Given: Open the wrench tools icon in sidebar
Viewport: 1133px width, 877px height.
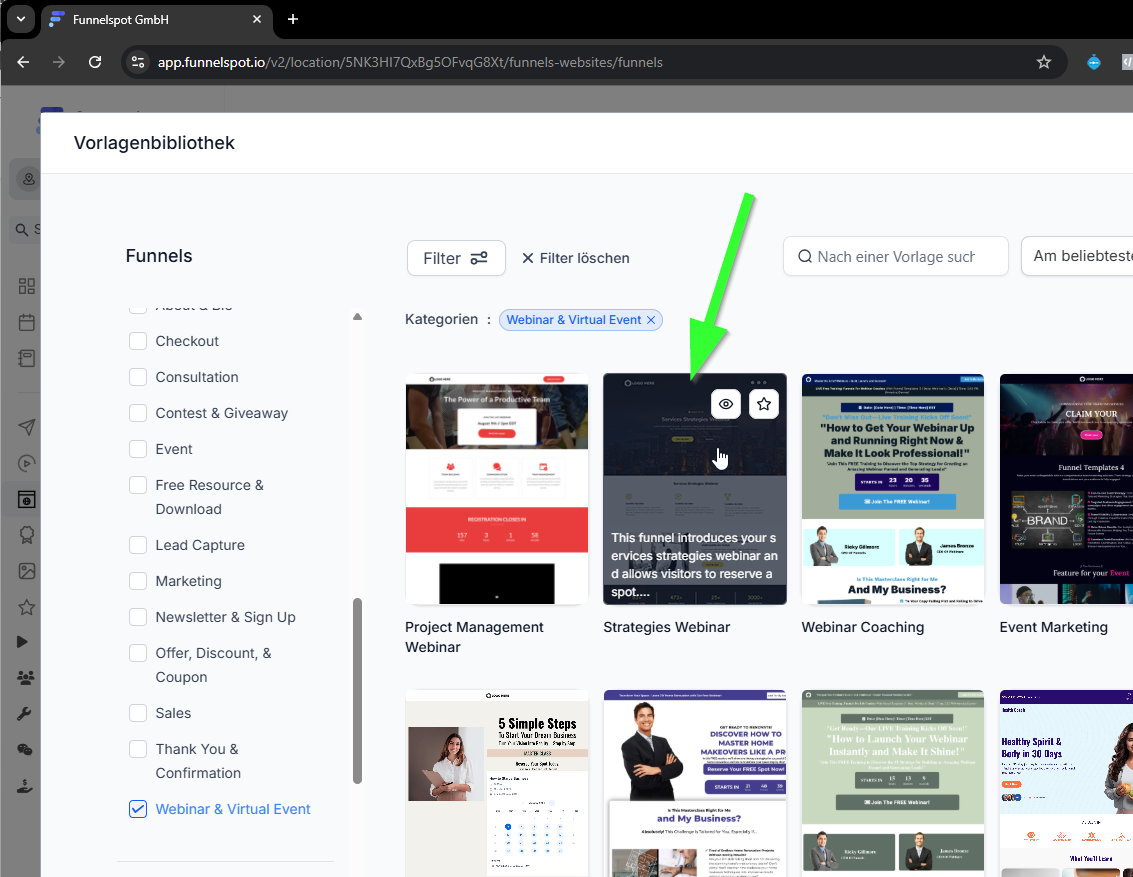Looking at the screenshot, I should tap(24, 714).
